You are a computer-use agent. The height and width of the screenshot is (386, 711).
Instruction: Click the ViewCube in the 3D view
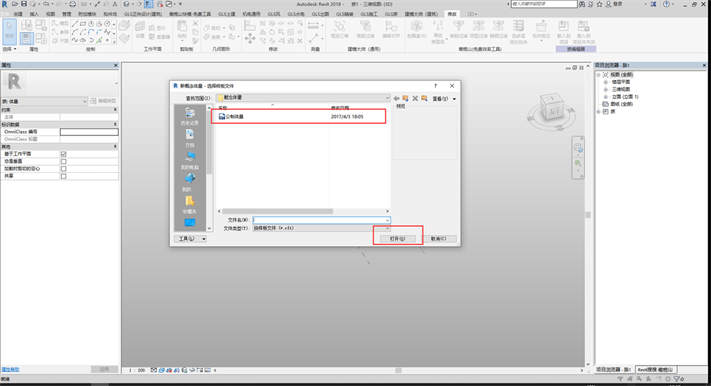[551, 108]
